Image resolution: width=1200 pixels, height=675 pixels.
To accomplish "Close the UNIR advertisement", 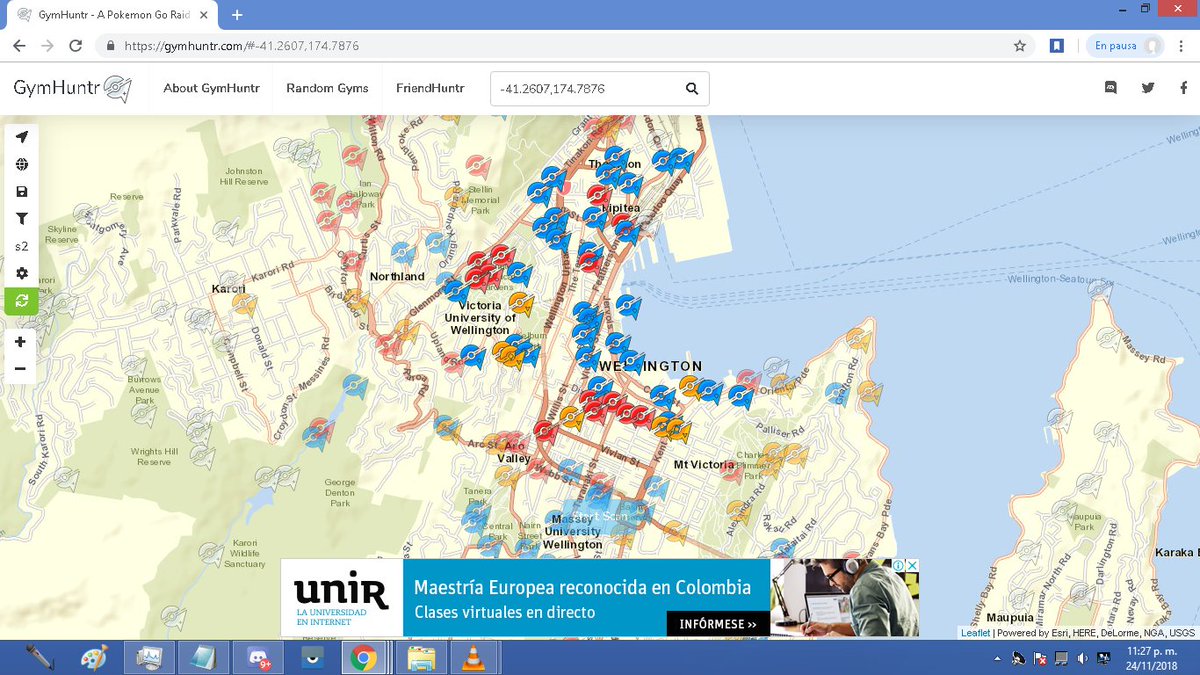I will [x=912, y=566].
